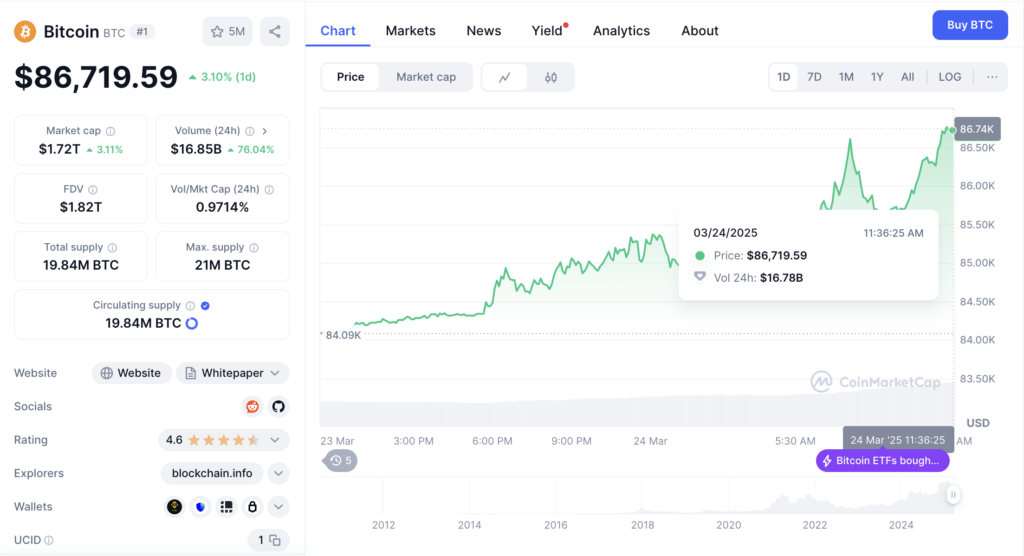Image resolution: width=1024 pixels, height=556 pixels.
Task: Open blockchain.info explorer link
Action: (x=212, y=473)
